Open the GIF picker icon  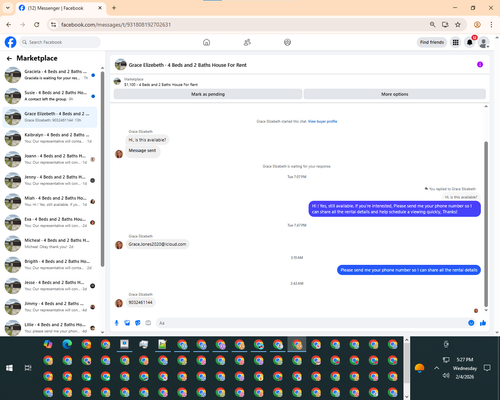coord(148,323)
